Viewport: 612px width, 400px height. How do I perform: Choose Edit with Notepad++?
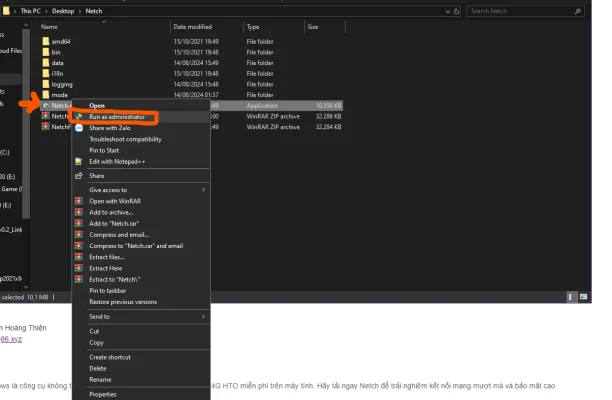117,162
